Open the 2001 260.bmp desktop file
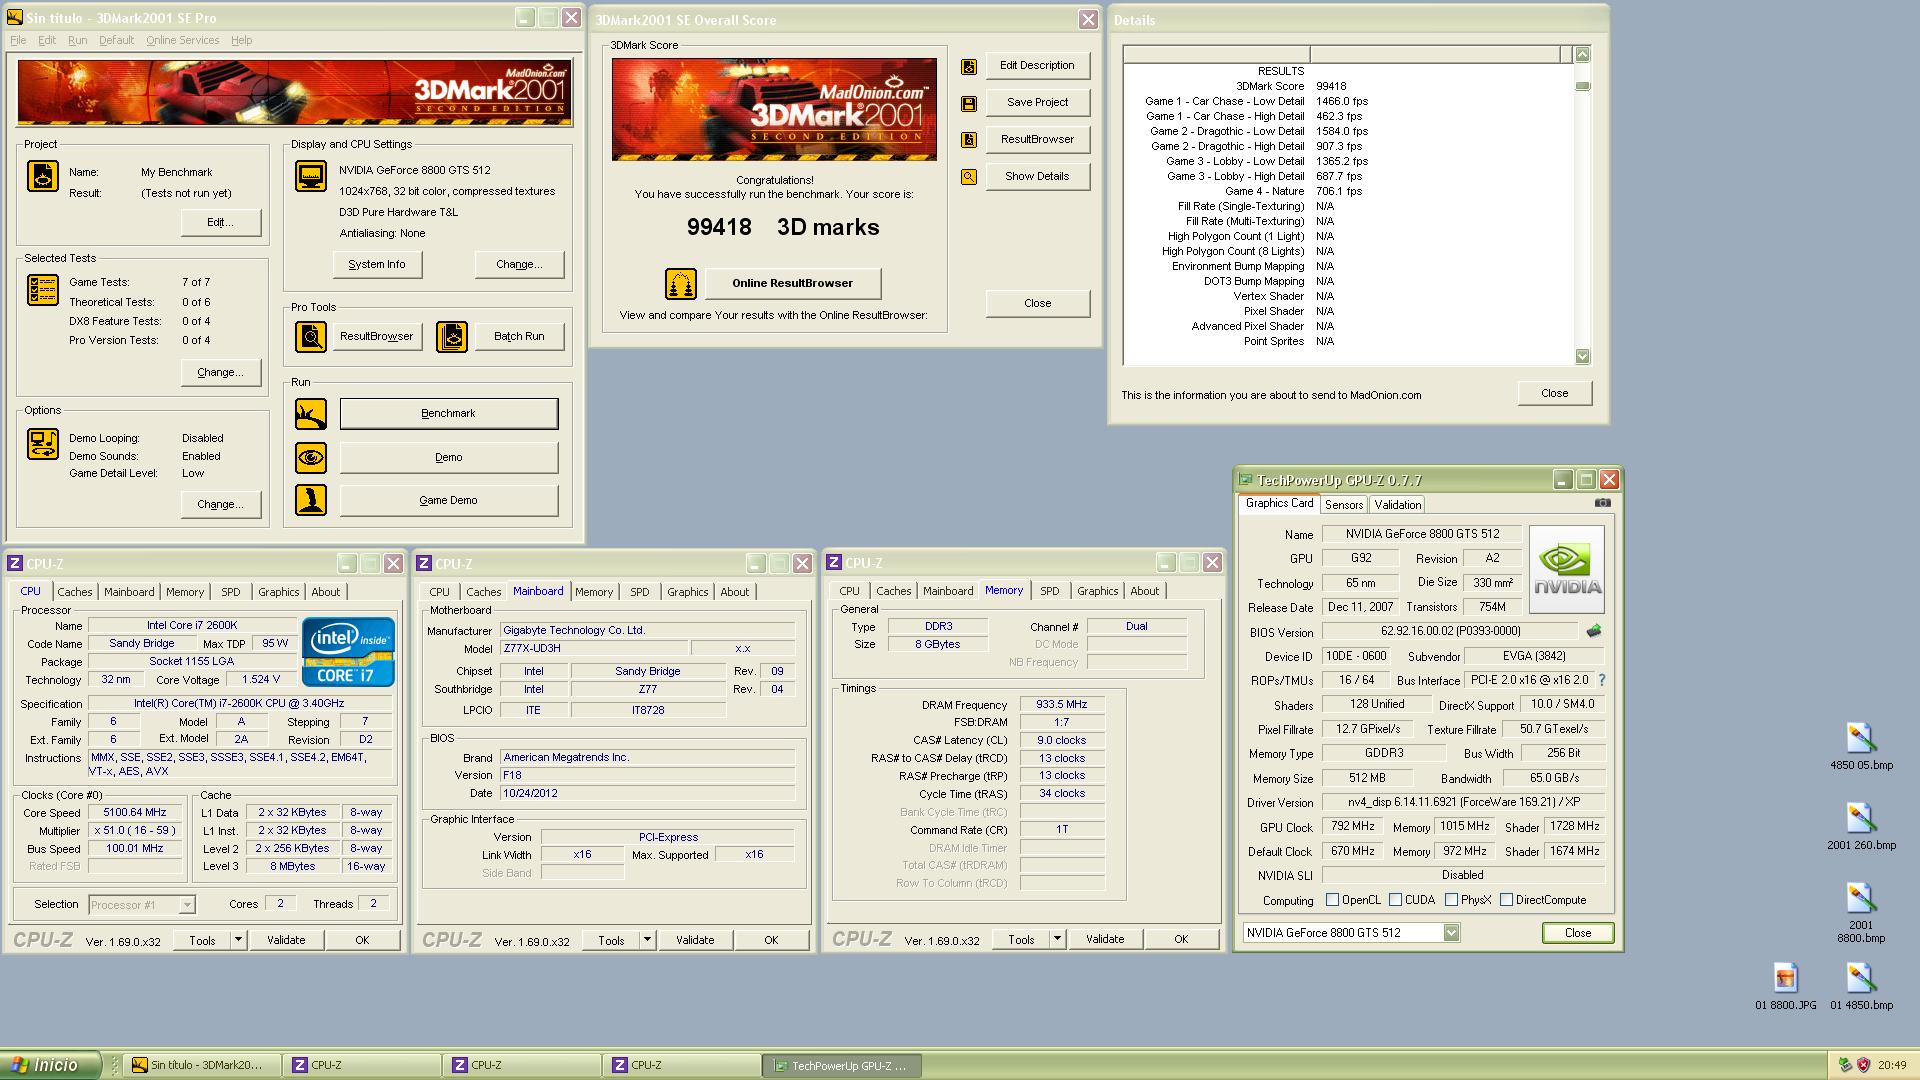This screenshot has width=1920, height=1080. [x=1861, y=826]
